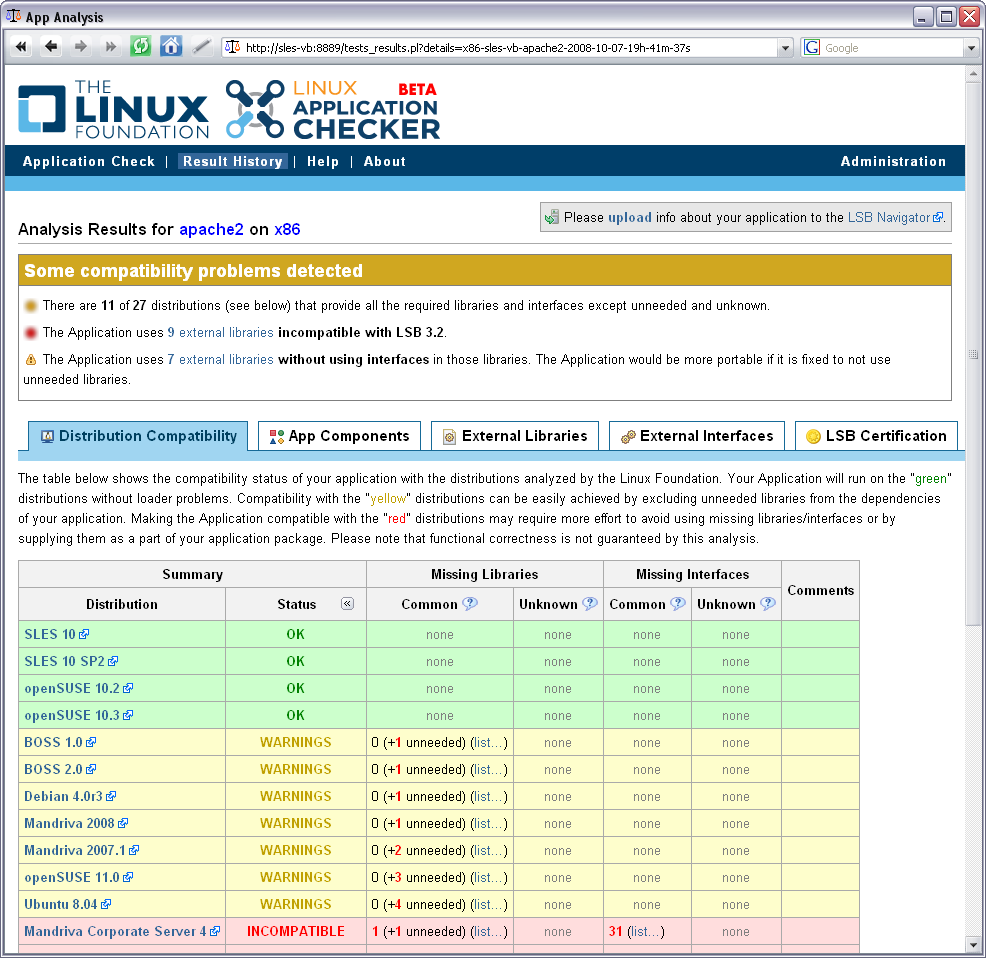Click the page favicon in the address bar
The width and height of the screenshot is (986, 958).
click(233, 47)
